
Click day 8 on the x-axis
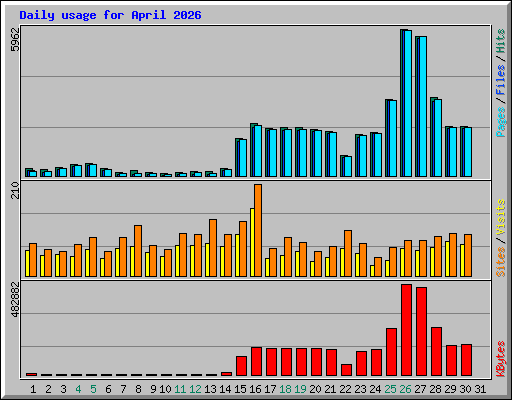pyautogui.click(x=138, y=389)
